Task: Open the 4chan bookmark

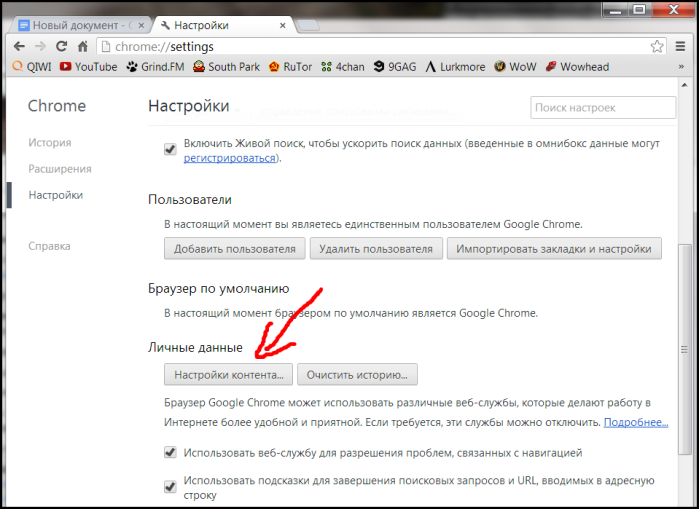Action: 342,67
